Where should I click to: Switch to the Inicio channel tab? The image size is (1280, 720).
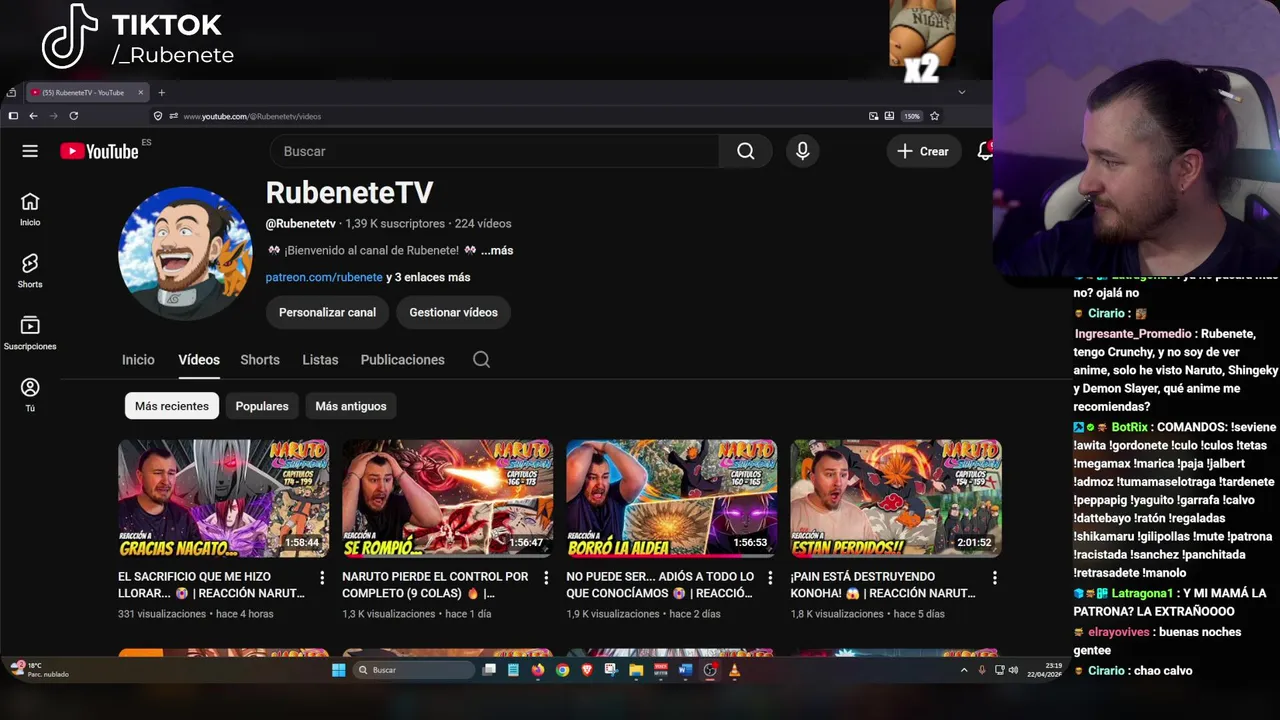(x=138, y=359)
